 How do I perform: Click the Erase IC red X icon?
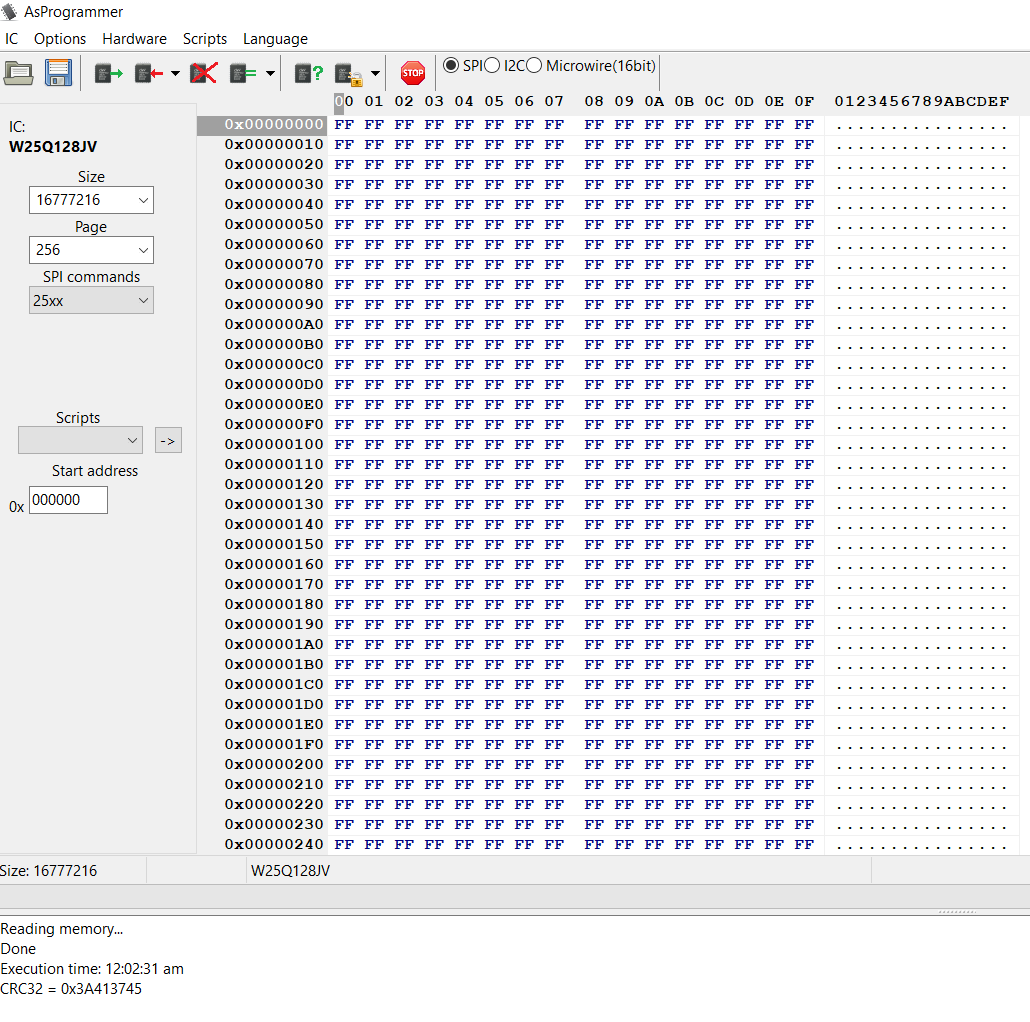(x=204, y=73)
